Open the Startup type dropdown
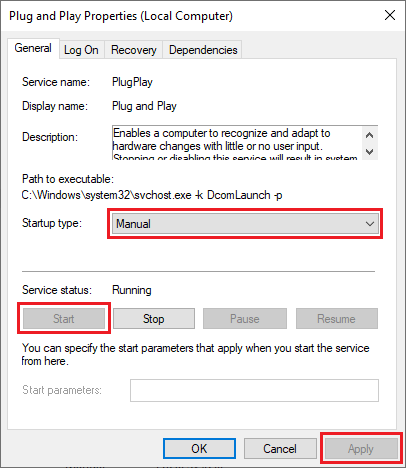The width and height of the screenshot is (406, 468). [x=245, y=224]
